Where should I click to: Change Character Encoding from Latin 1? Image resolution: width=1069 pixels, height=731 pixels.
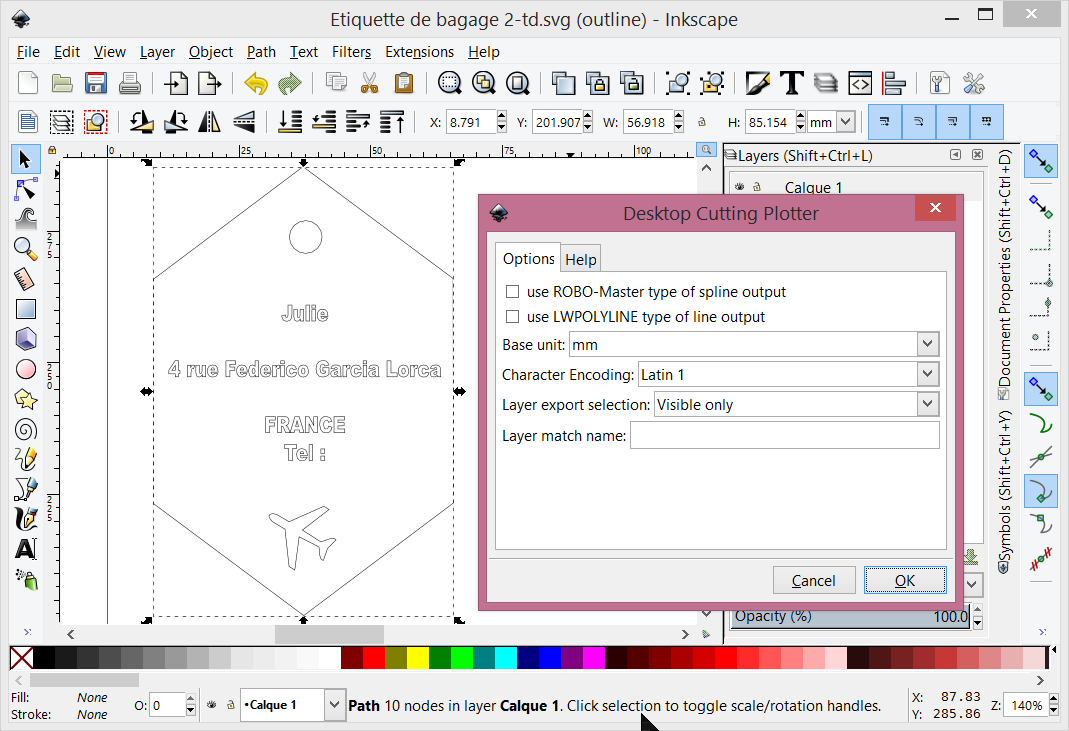pos(927,373)
